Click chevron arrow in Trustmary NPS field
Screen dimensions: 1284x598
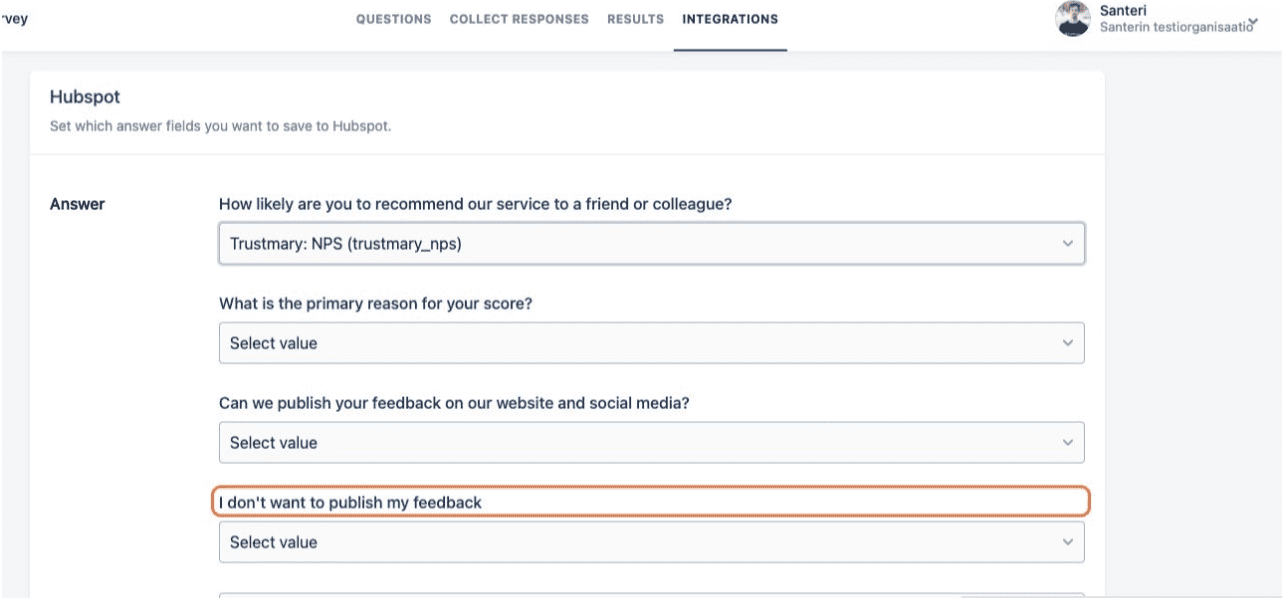[1067, 244]
